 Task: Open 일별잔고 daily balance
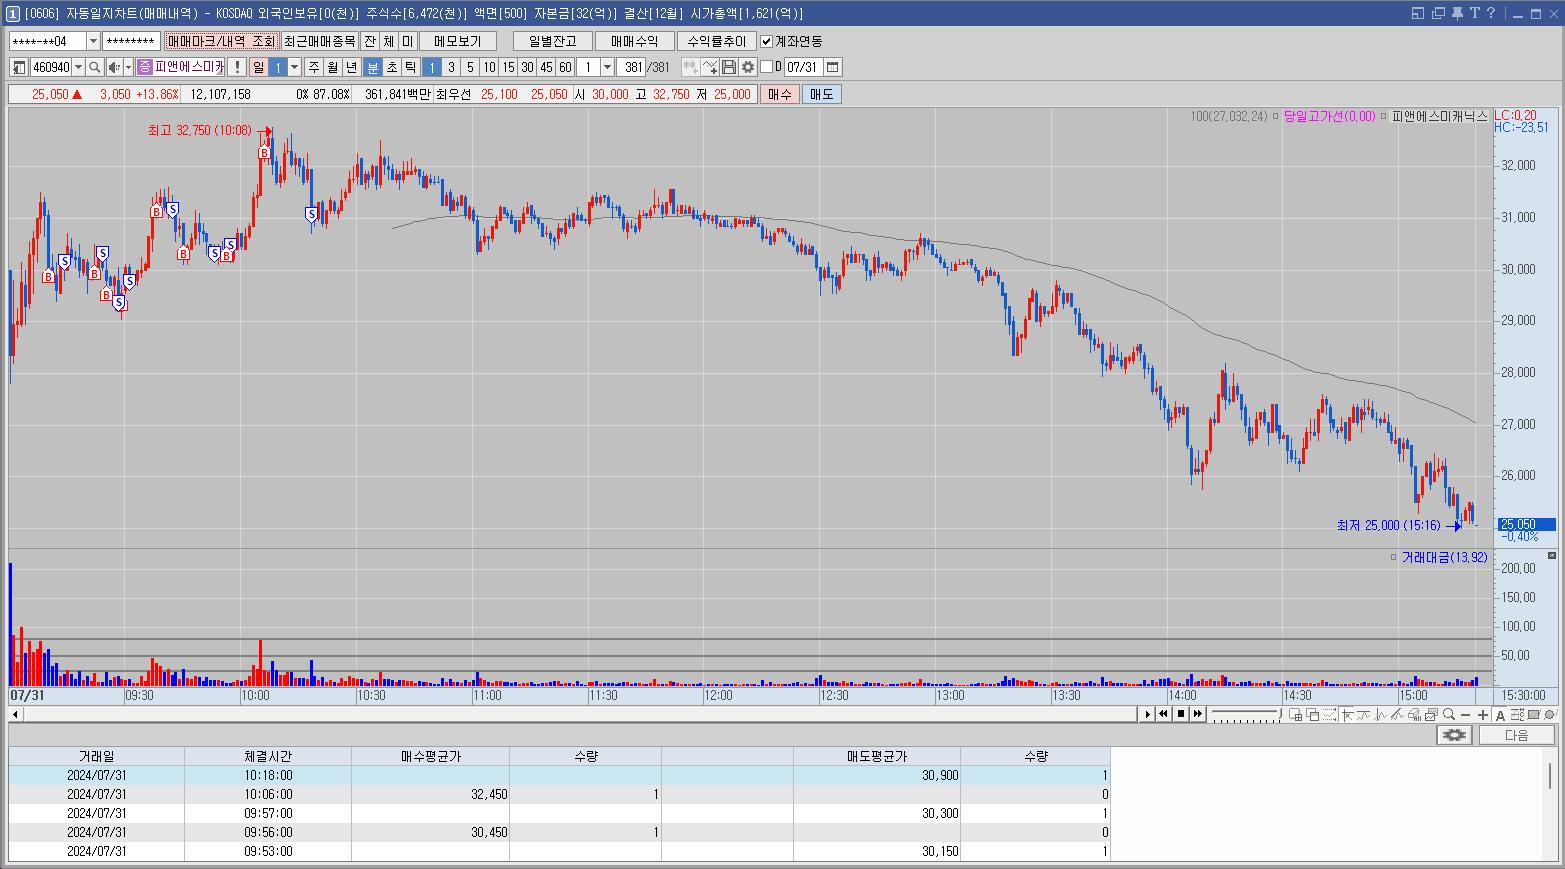[552, 41]
